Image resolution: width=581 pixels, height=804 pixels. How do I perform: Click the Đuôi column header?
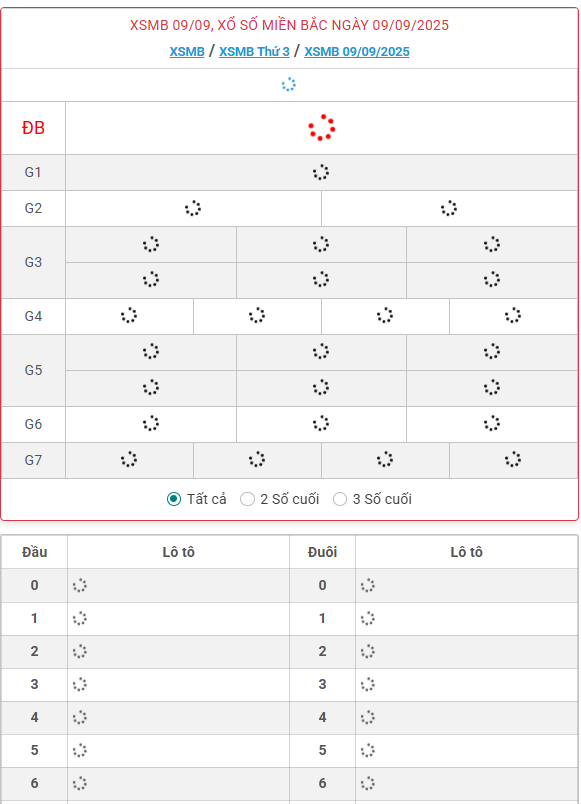[322, 552]
